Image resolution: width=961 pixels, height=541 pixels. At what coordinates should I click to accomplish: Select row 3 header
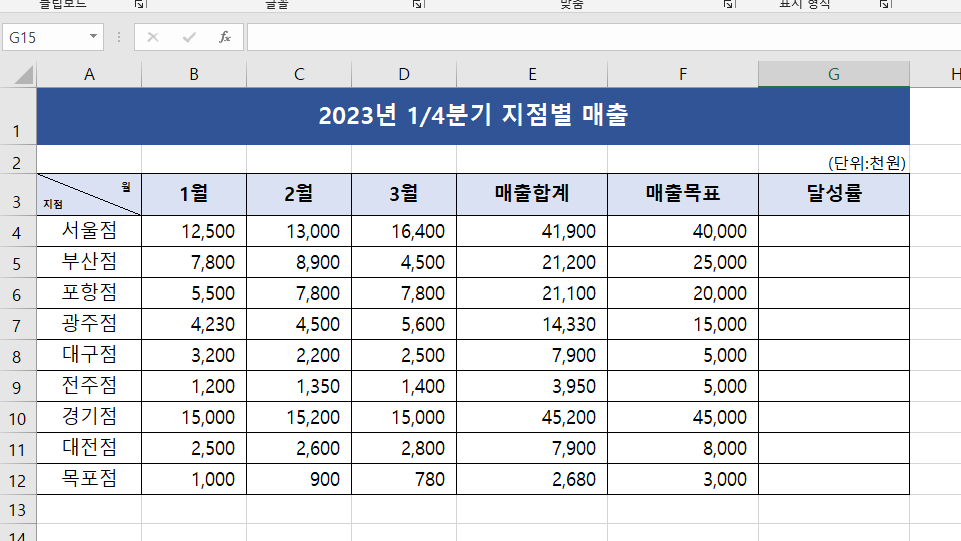(x=18, y=195)
